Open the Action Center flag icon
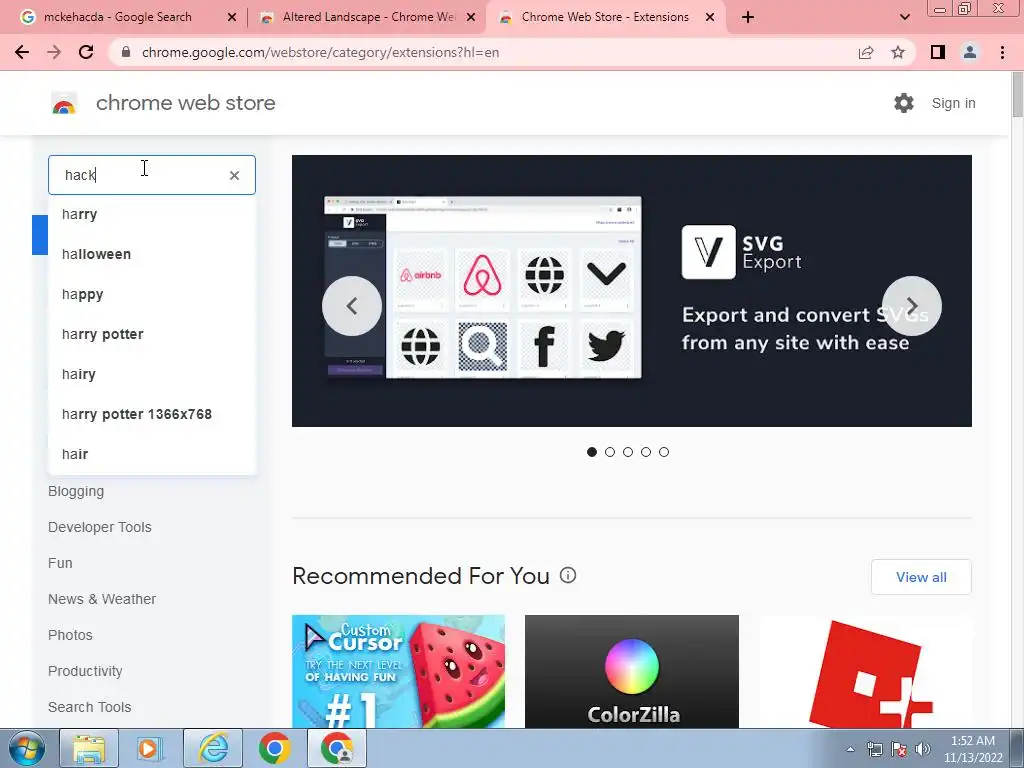Screen dimensions: 1024x768 [x=899, y=749]
